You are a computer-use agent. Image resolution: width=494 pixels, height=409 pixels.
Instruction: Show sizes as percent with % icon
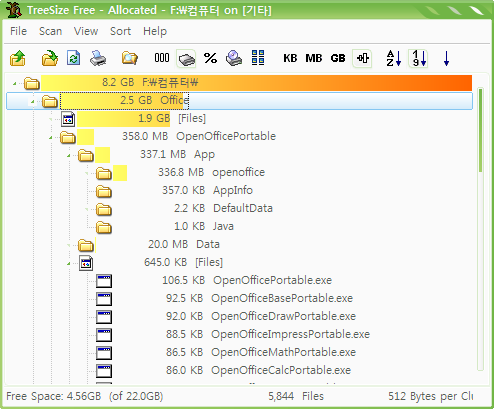[210, 58]
